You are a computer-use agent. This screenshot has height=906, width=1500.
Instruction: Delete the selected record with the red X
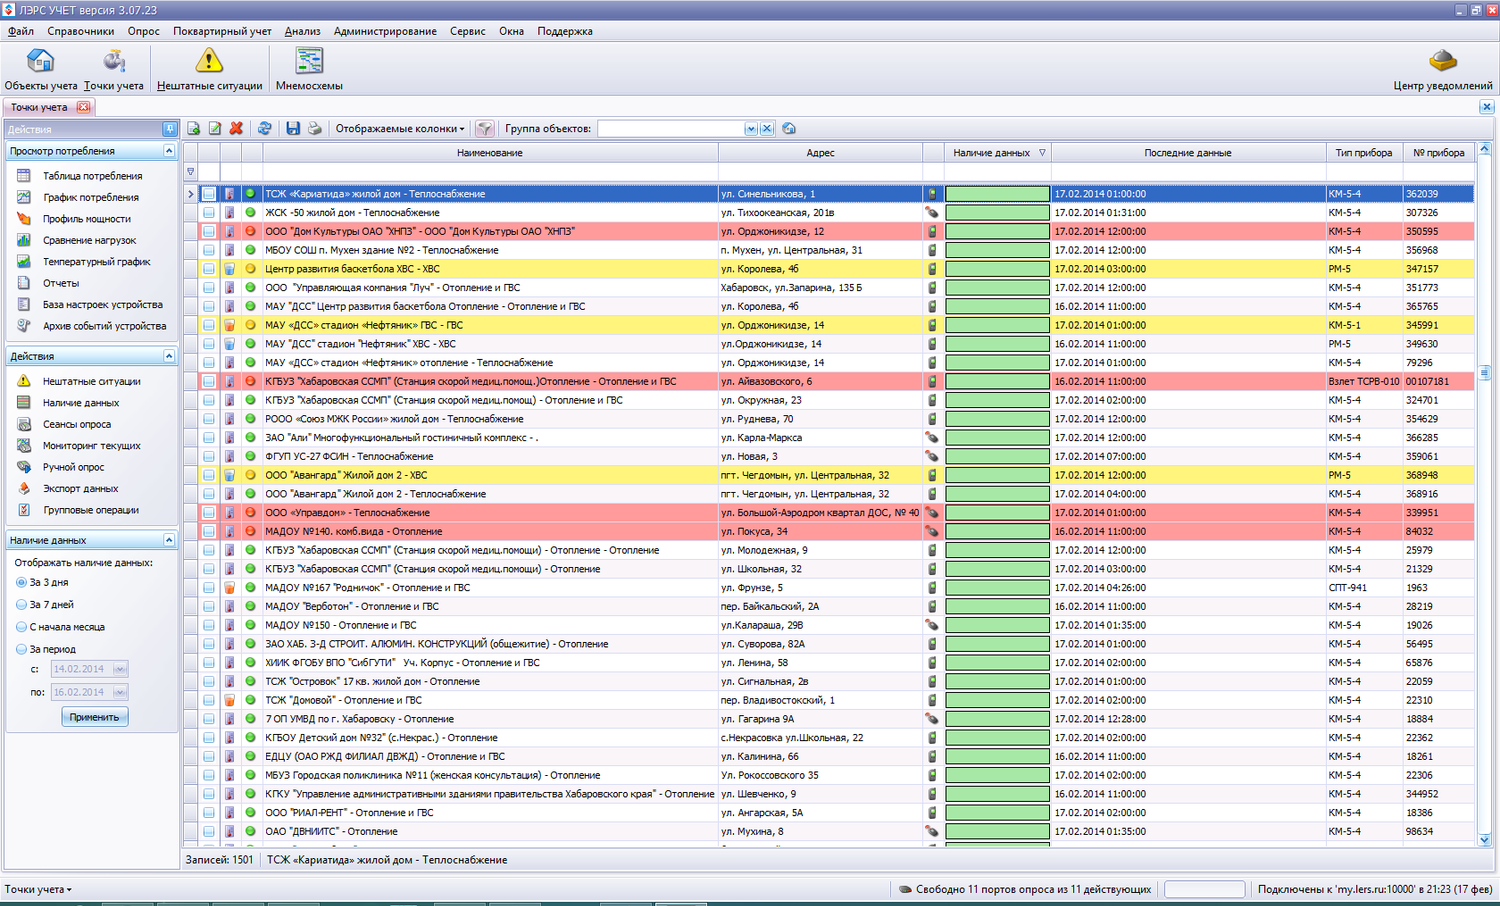(x=236, y=129)
